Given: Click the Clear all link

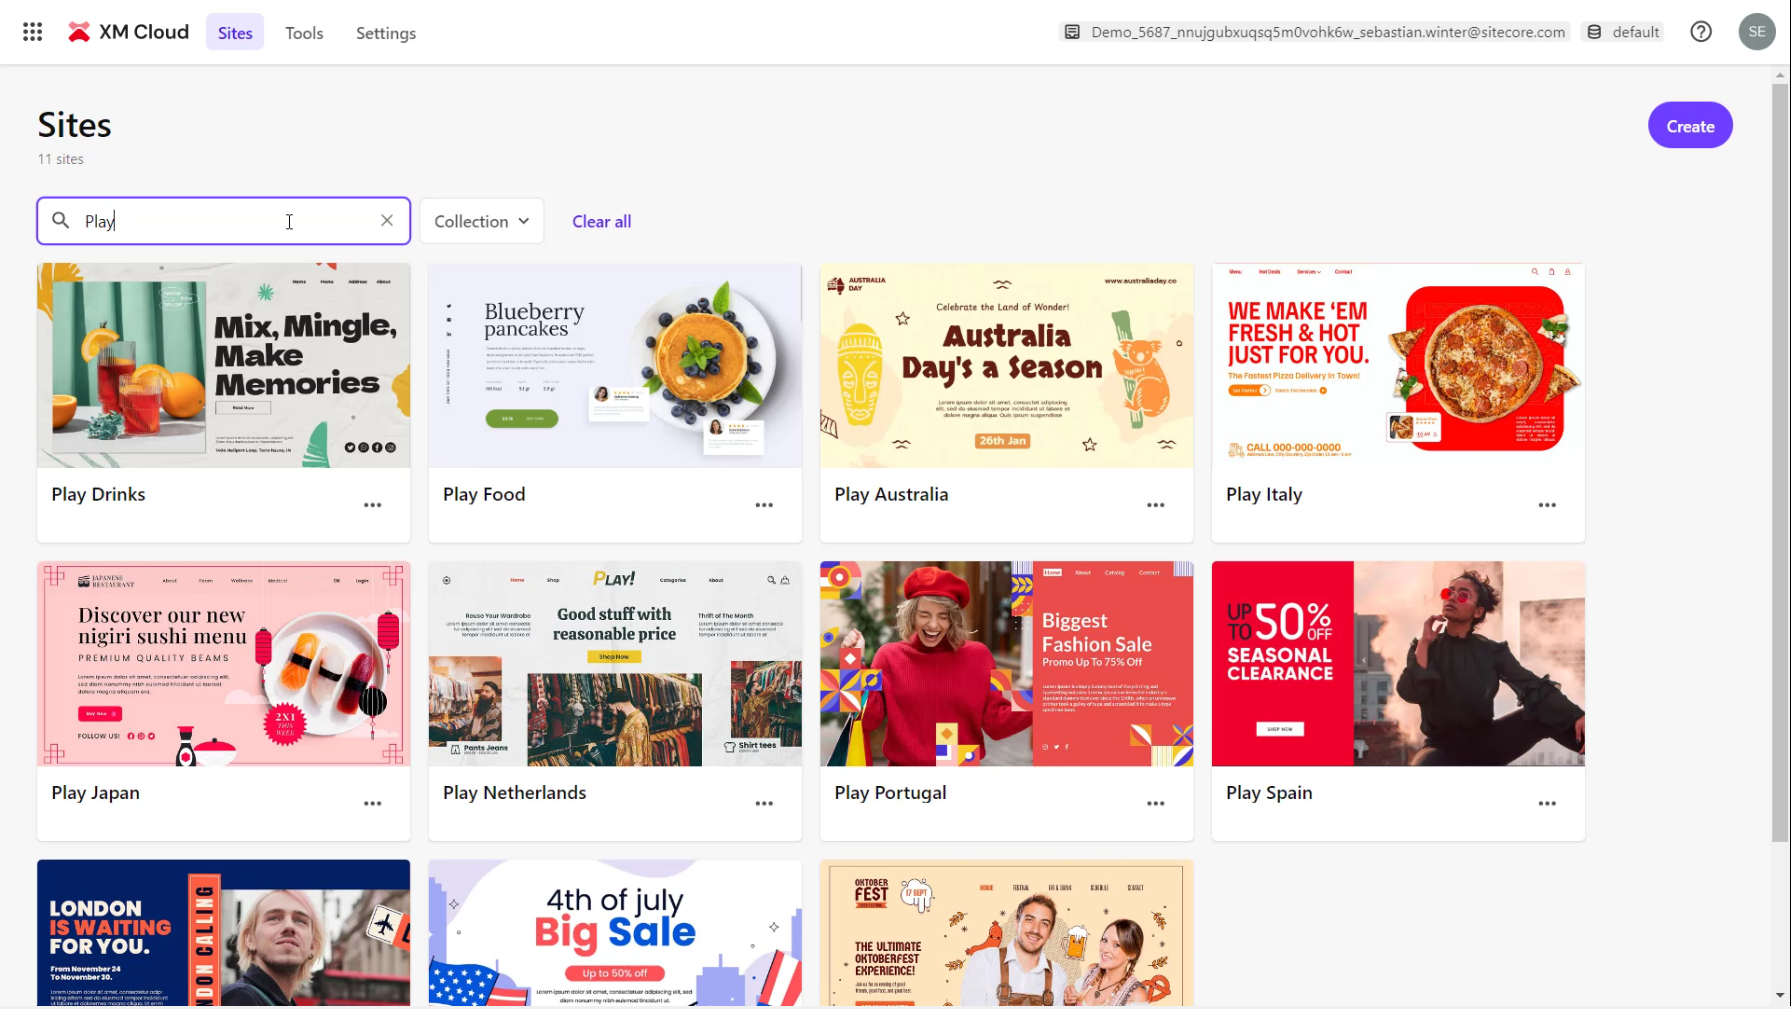Looking at the screenshot, I should click(x=601, y=222).
